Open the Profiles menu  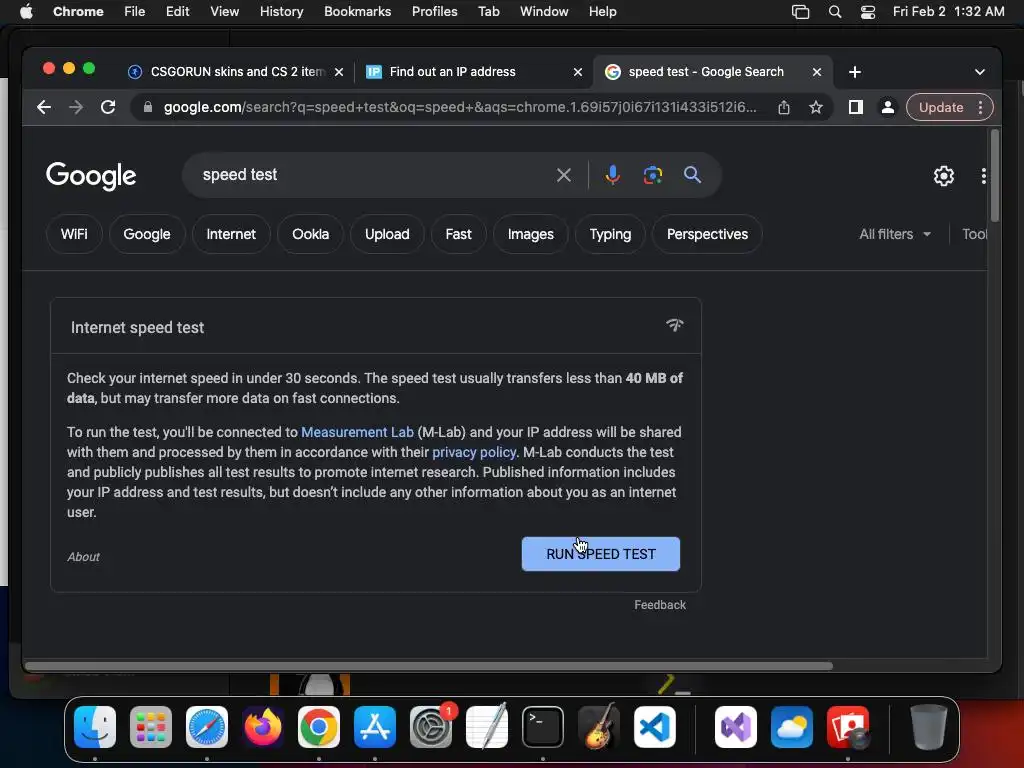(x=434, y=12)
